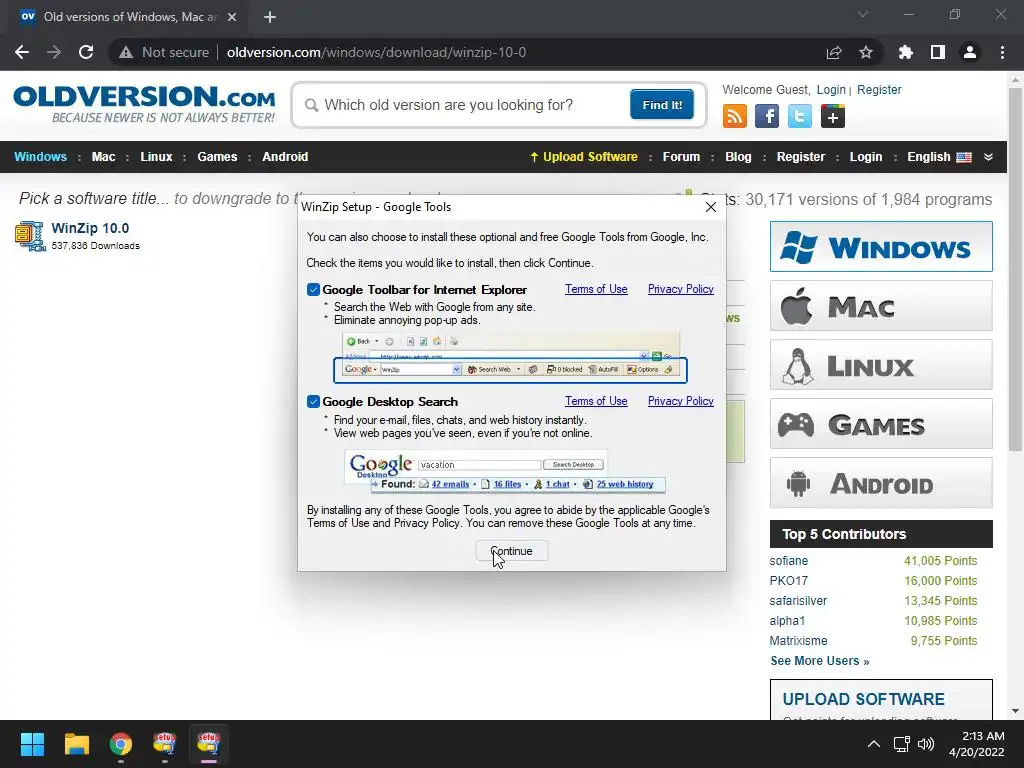Click the RSS feed icon

tap(735, 116)
